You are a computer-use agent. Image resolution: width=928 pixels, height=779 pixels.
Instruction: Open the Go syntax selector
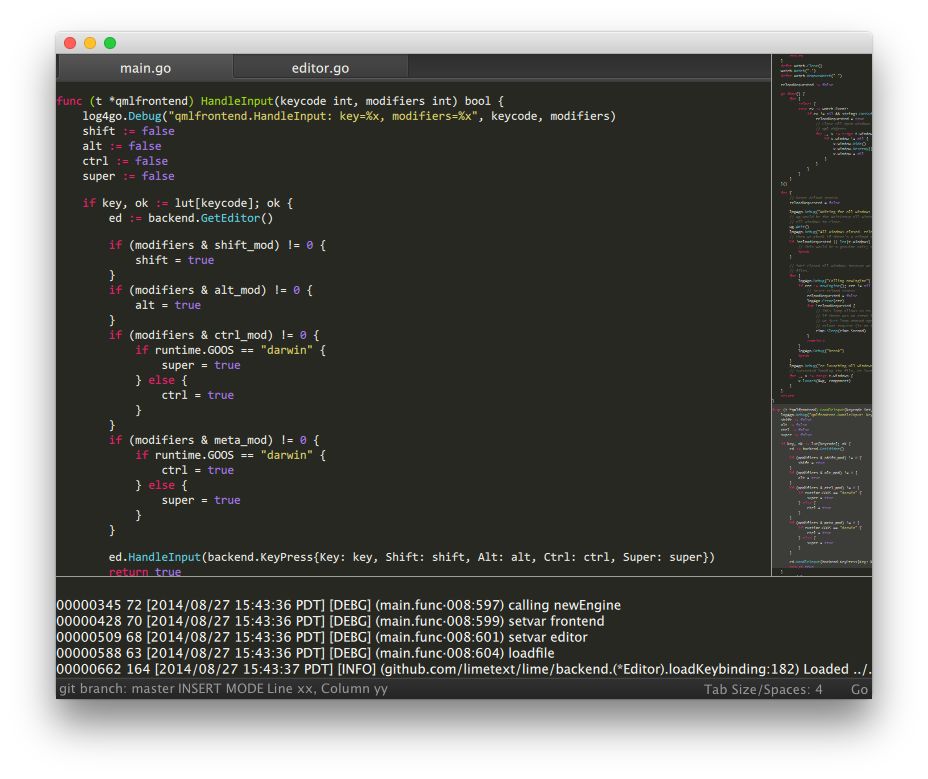click(859, 689)
